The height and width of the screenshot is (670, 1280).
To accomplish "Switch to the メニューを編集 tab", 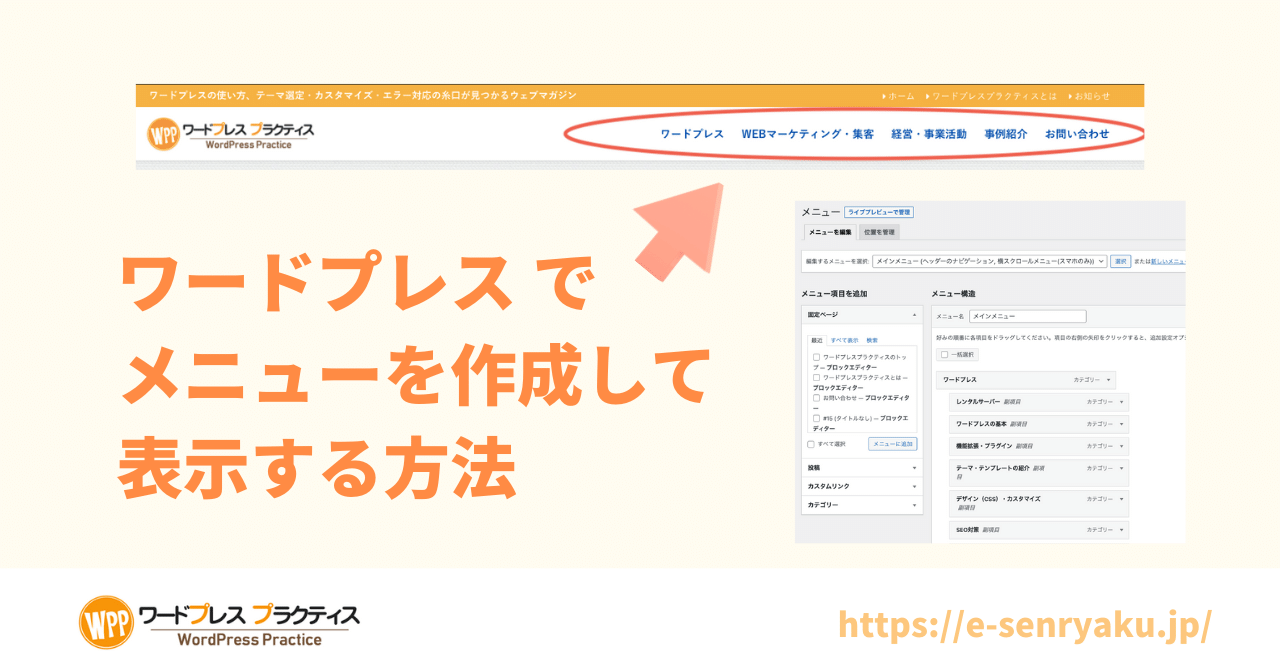I will [830, 232].
